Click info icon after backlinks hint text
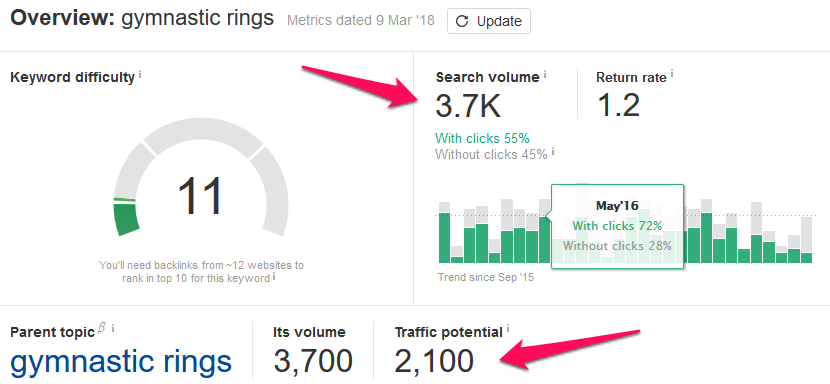830x384 pixels. (274, 276)
